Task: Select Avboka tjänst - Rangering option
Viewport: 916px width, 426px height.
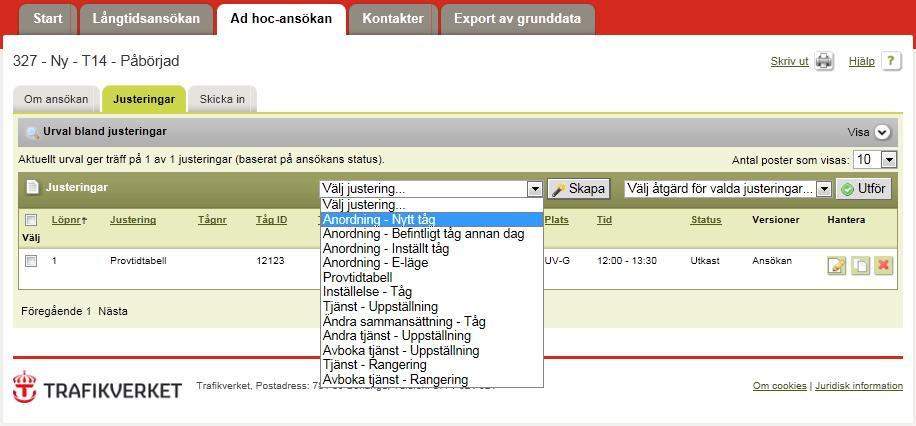Action: click(432, 380)
